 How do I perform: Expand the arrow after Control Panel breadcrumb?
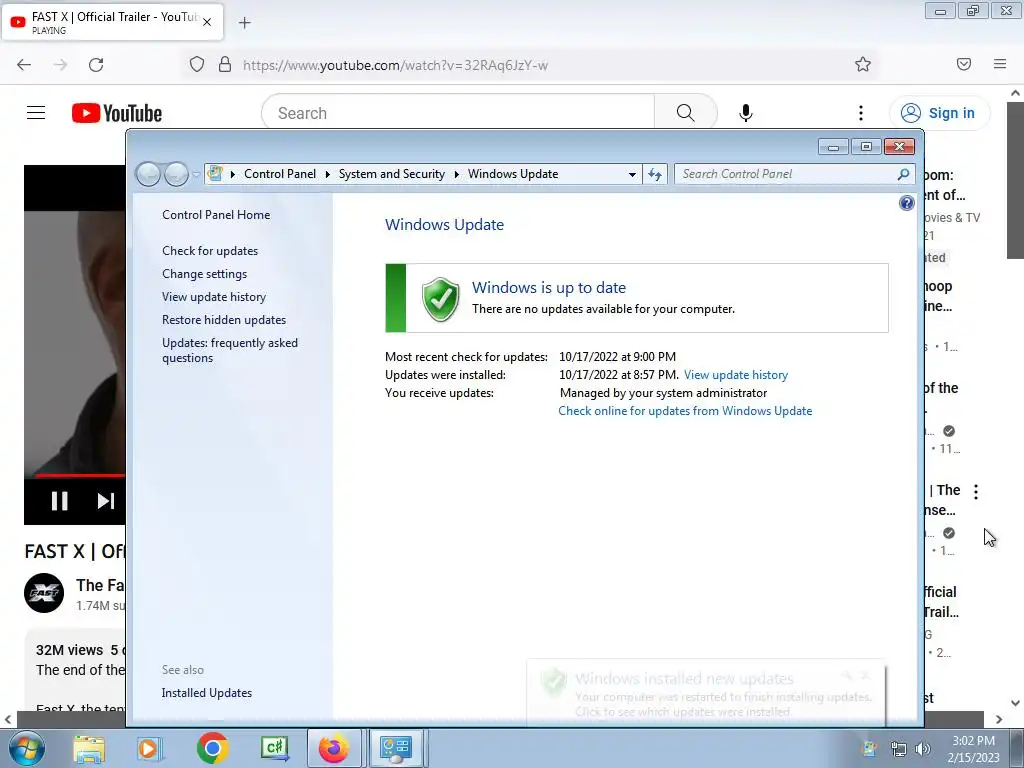[328, 174]
